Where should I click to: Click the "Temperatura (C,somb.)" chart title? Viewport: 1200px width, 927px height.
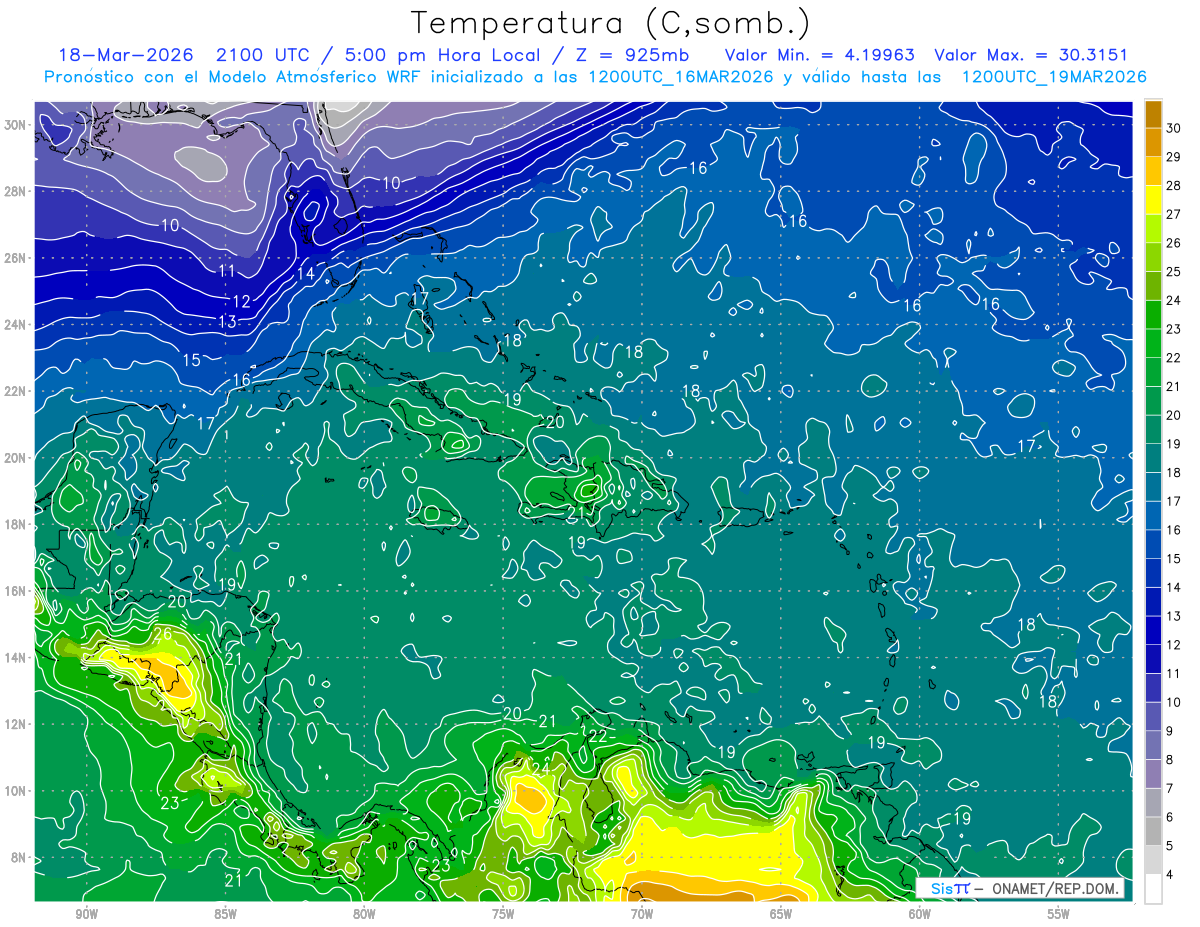(x=610, y=23)
